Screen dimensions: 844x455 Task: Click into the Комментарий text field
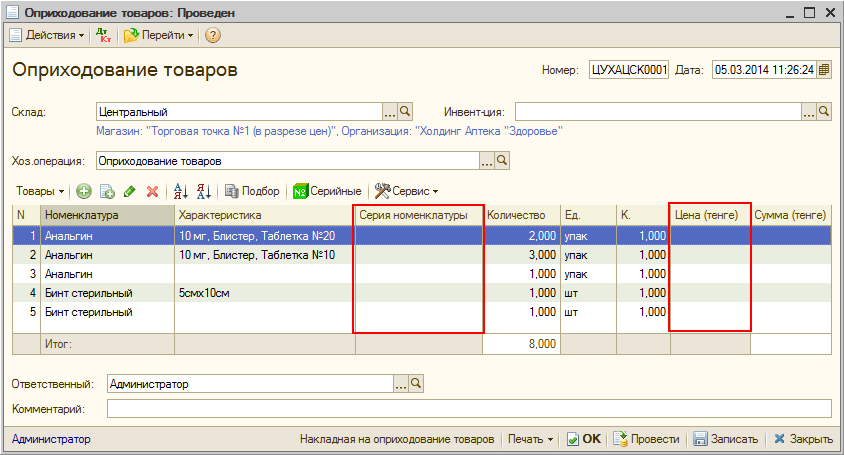coord(468,408)
